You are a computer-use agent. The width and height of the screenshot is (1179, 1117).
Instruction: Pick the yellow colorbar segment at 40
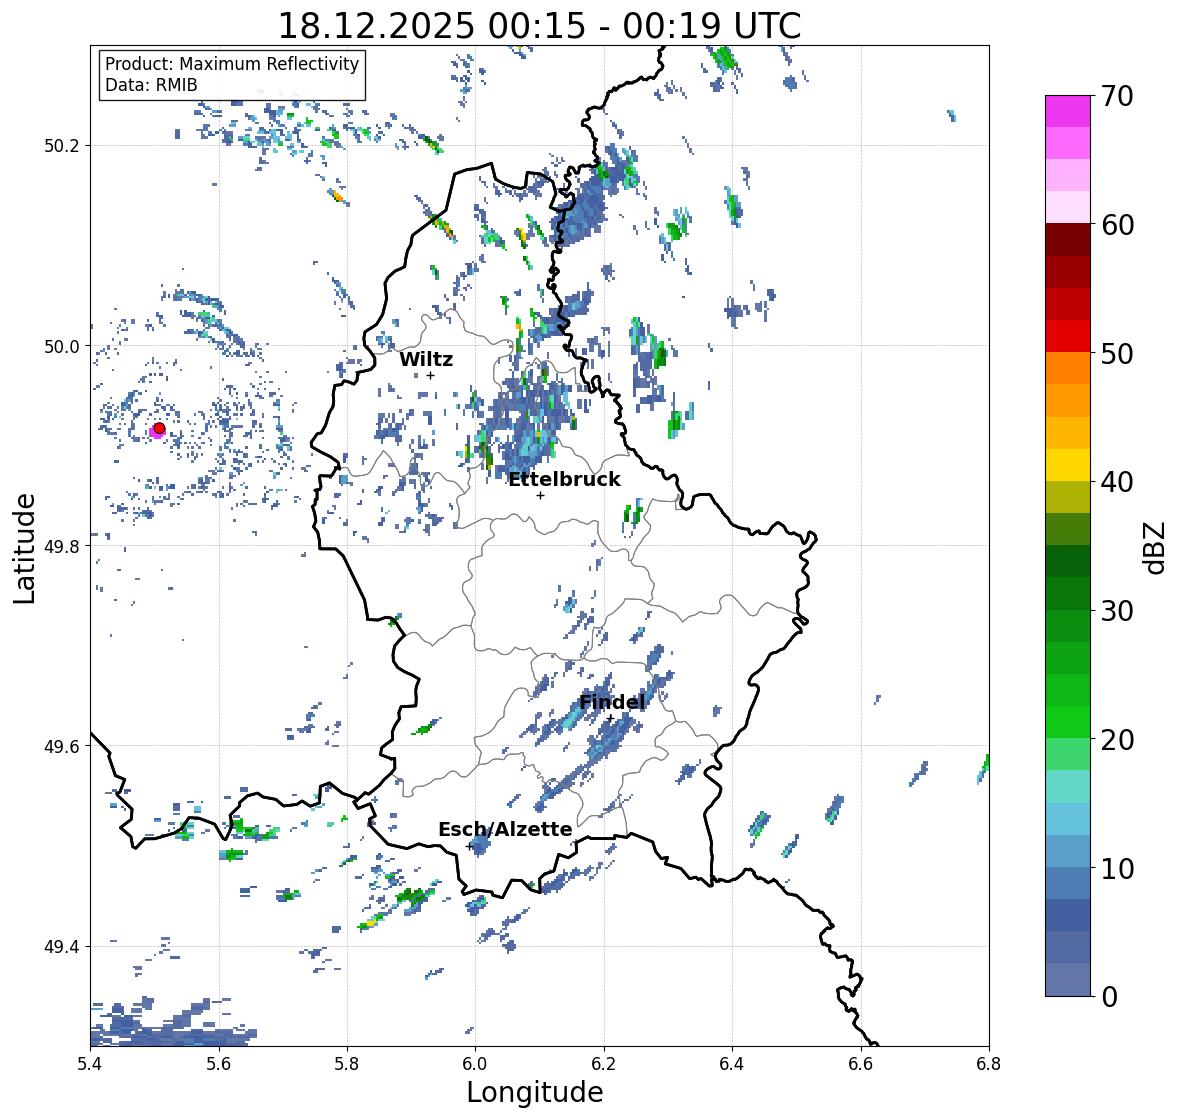point(1068,465)
